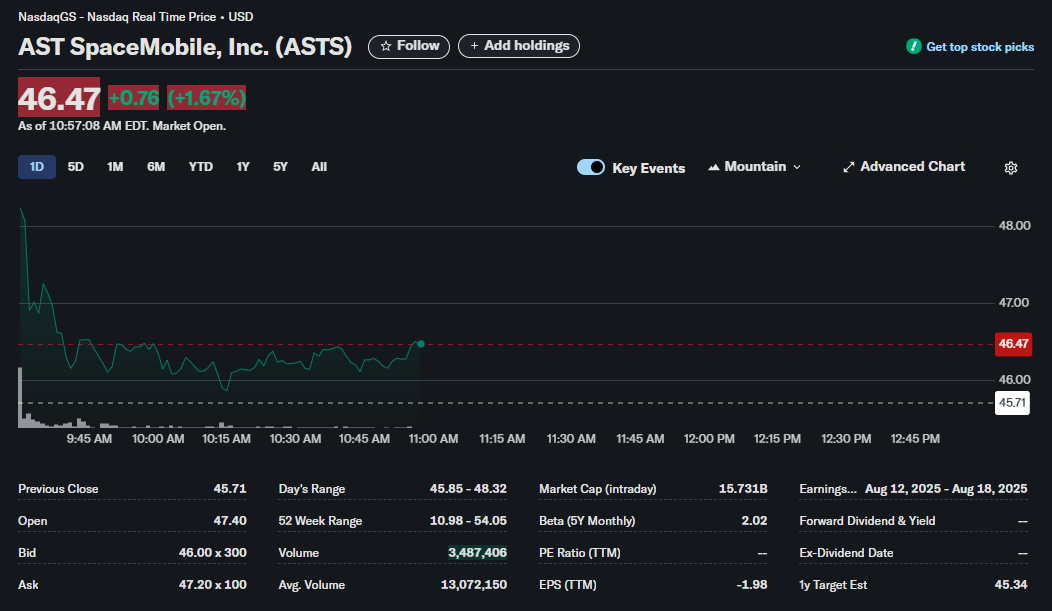Click the Market Cap (intraday) label
The height and width of the screenshot is (611, 1052).
tap(598, 489)
